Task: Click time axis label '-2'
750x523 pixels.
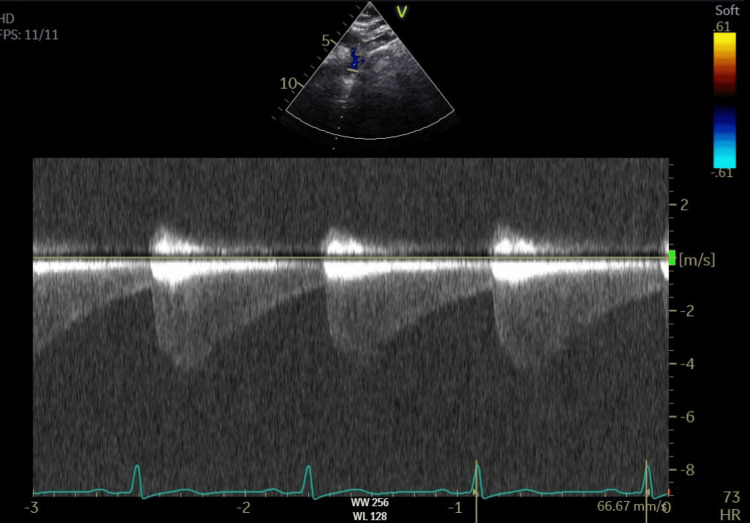Action: (x=243, y=508)
